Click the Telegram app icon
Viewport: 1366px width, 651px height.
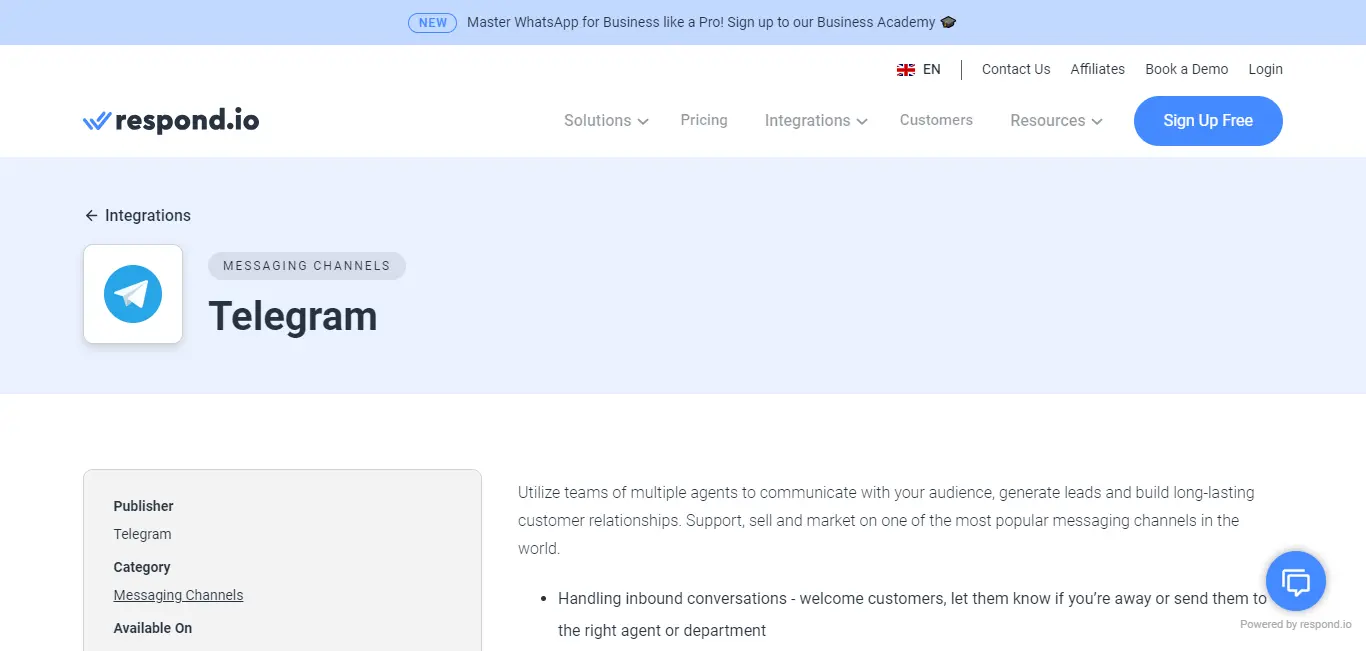[x=133, y=294]
